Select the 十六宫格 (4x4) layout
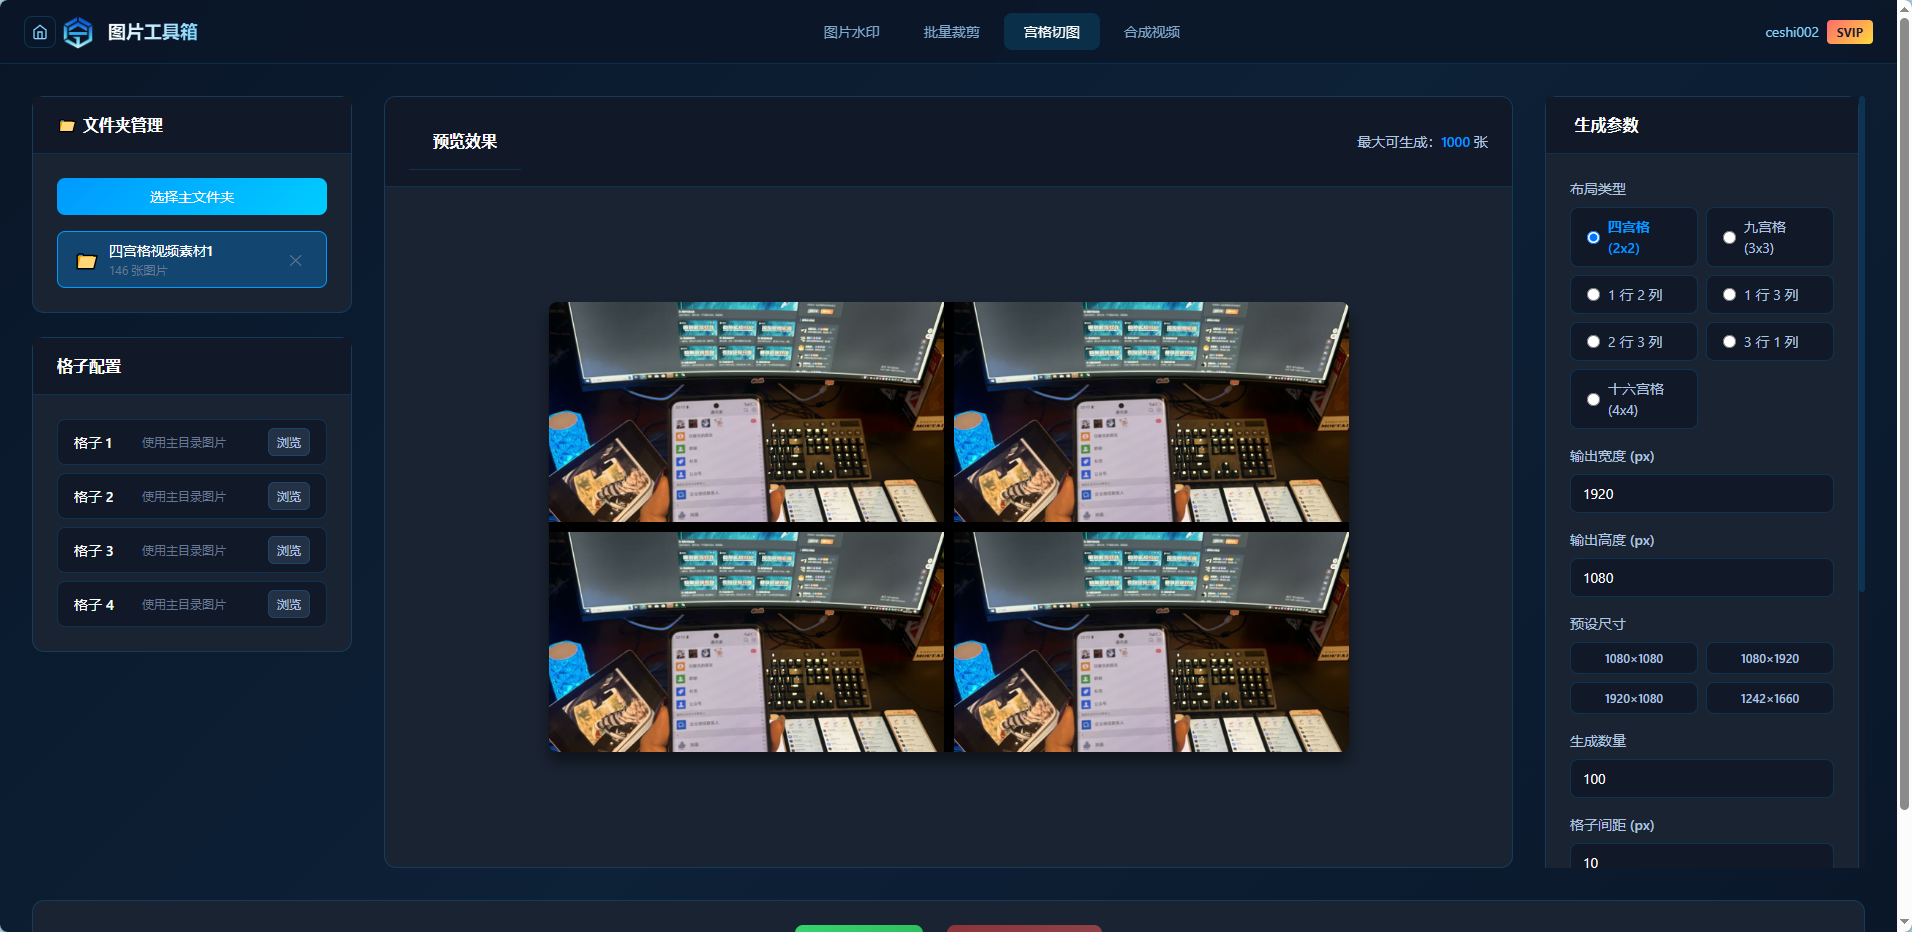Viewport: 1912px width, 932px height. coord(1633,399)
